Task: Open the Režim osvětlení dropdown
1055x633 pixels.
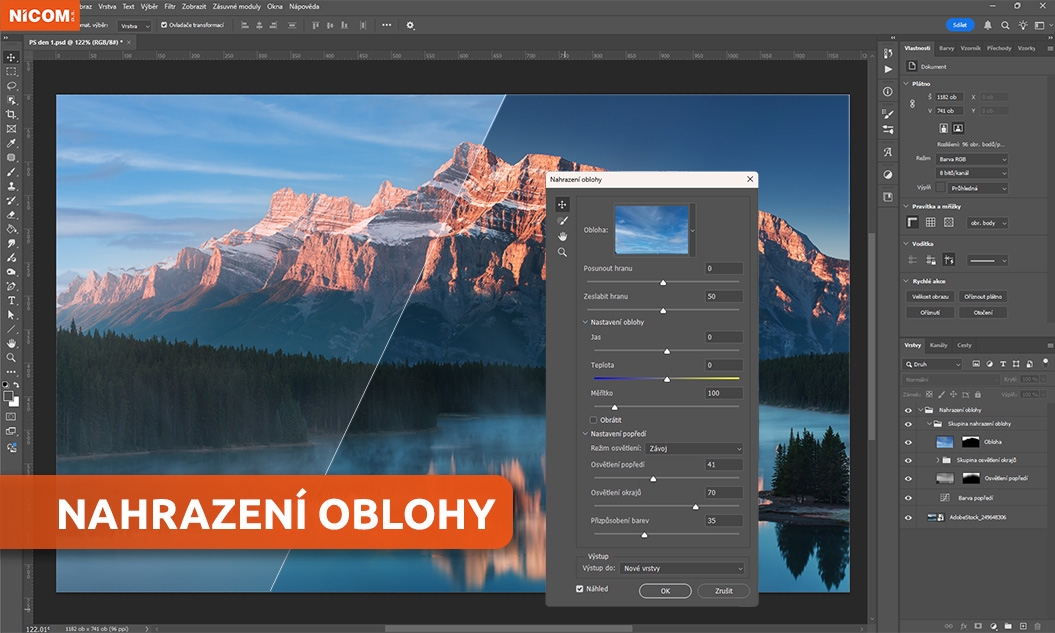Action: coord(694,449)
